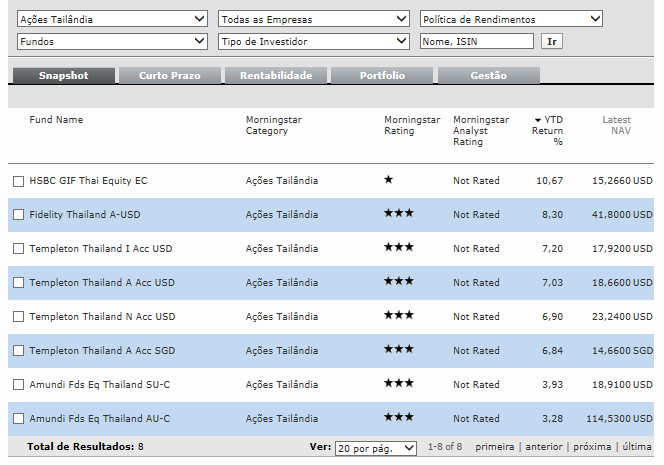Open the Tipo de Investidor dropdown
The height and width of the screenshot is (465, 664).
click(314, 42)
